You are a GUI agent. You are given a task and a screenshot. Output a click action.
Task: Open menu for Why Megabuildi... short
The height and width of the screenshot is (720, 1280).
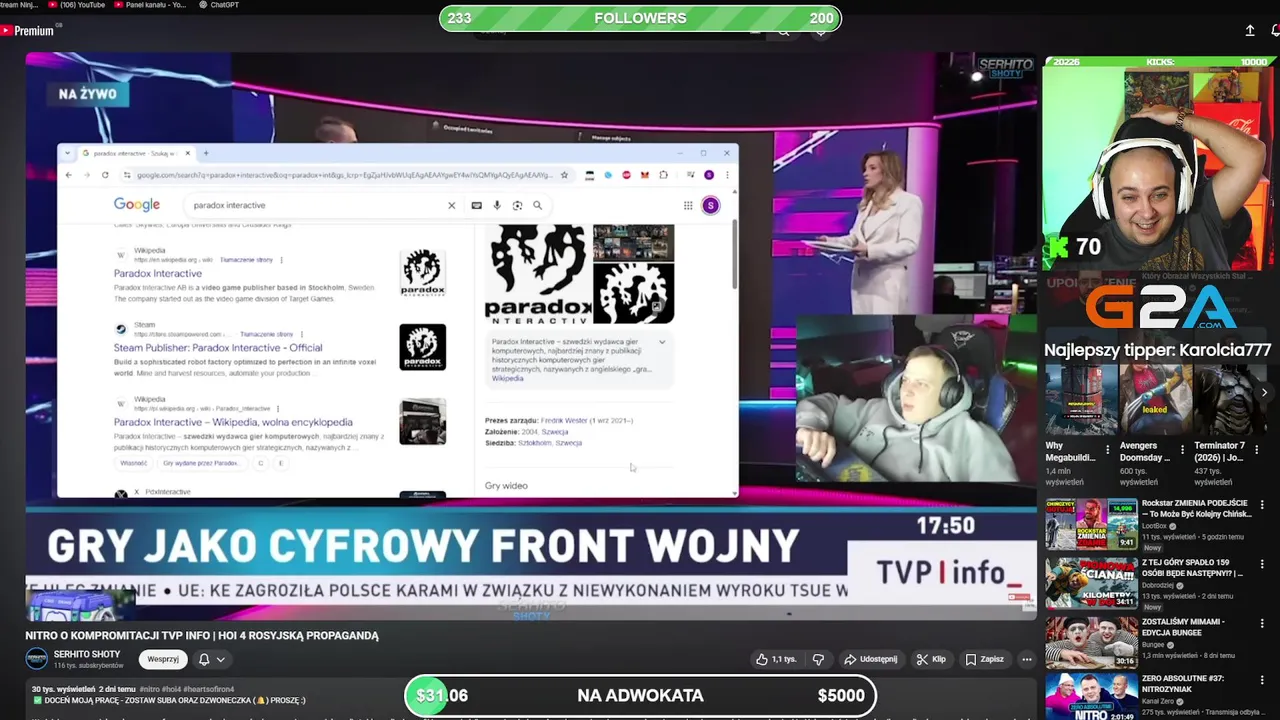pos(1108,450)
